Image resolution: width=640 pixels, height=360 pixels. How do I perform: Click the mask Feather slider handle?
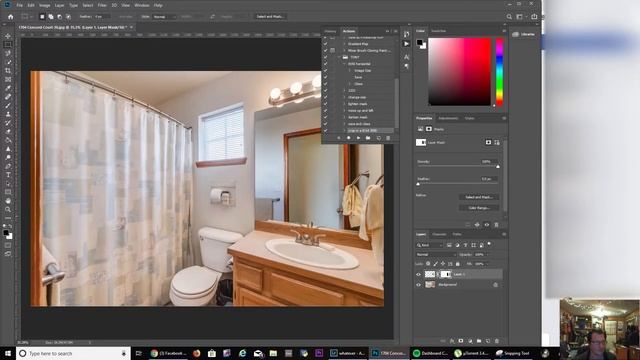pos(418,184)
